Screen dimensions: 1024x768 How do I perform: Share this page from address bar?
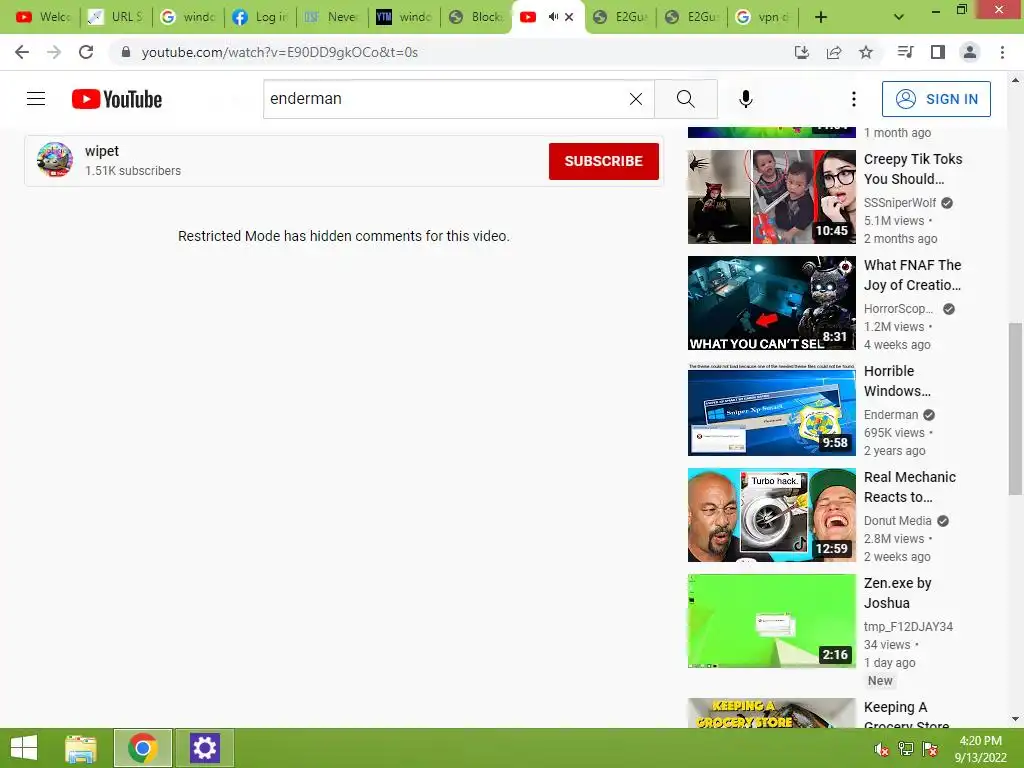834,52
